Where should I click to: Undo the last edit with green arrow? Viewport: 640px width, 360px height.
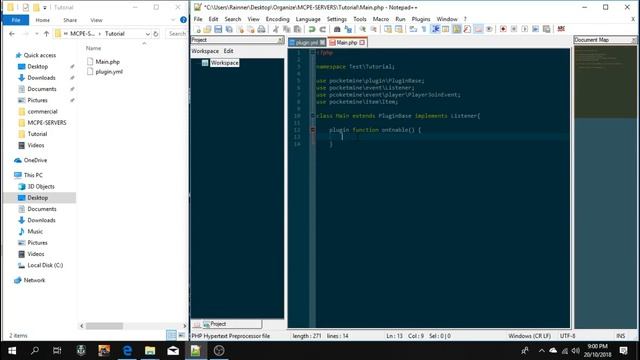312,29
